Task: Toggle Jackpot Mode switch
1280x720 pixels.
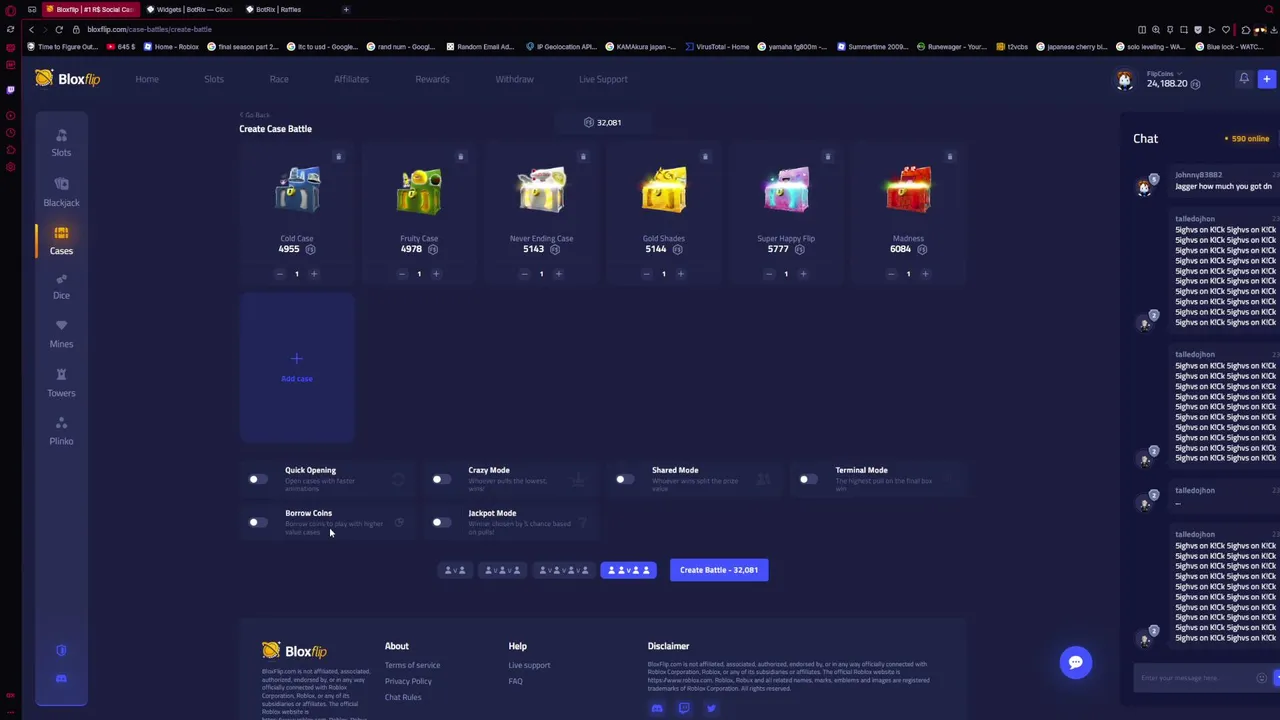Action: (x=441, y=522)
